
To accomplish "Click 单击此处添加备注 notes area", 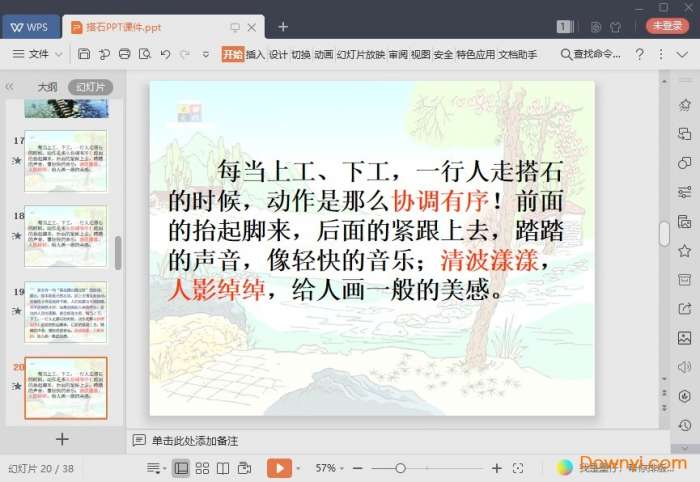I will pos(195,441).
